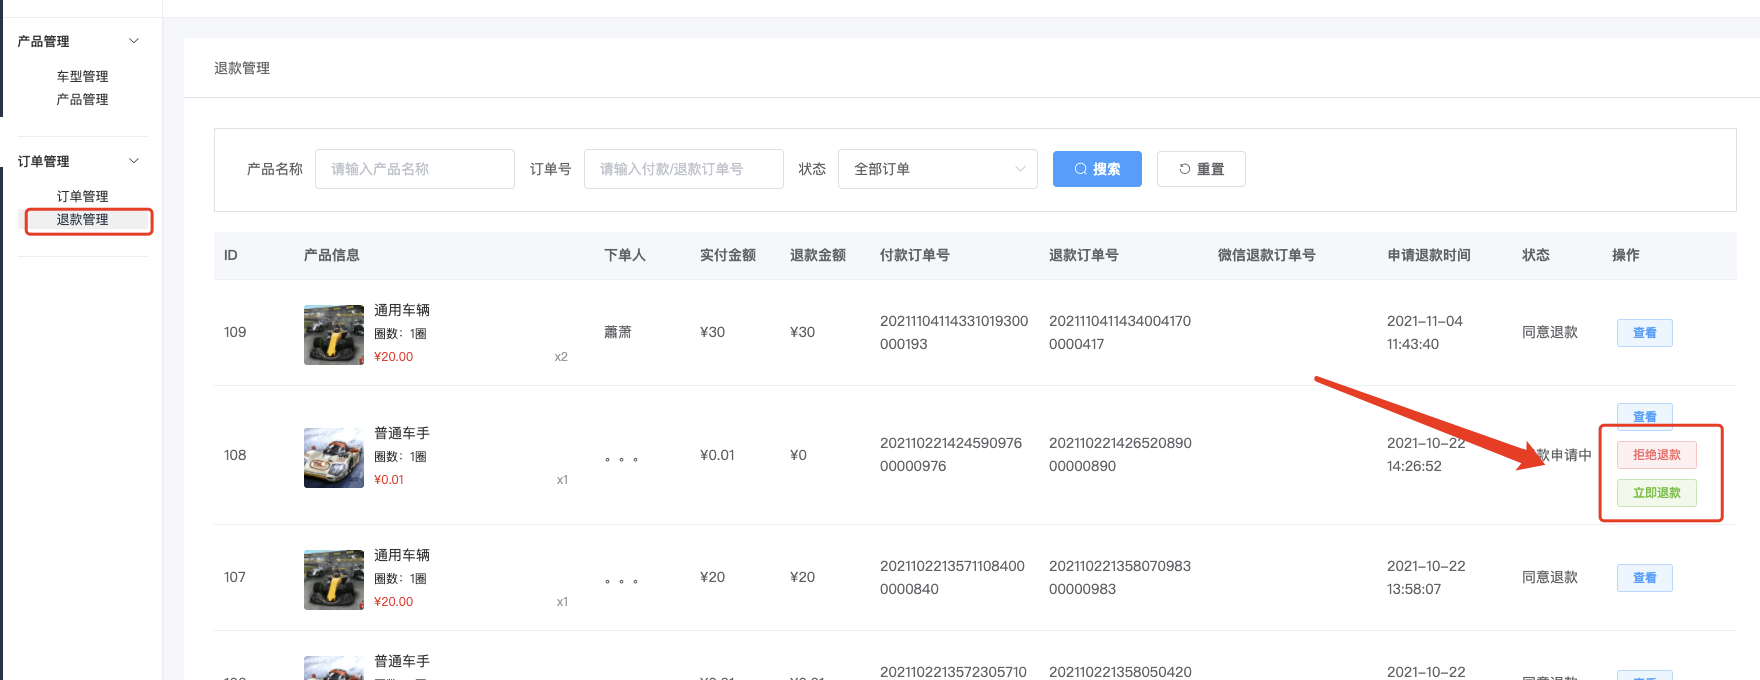The image size is (1760, 680).
Task: Open 产品管理 submenu item under 车型管理
Action: [x=82, y=99]
